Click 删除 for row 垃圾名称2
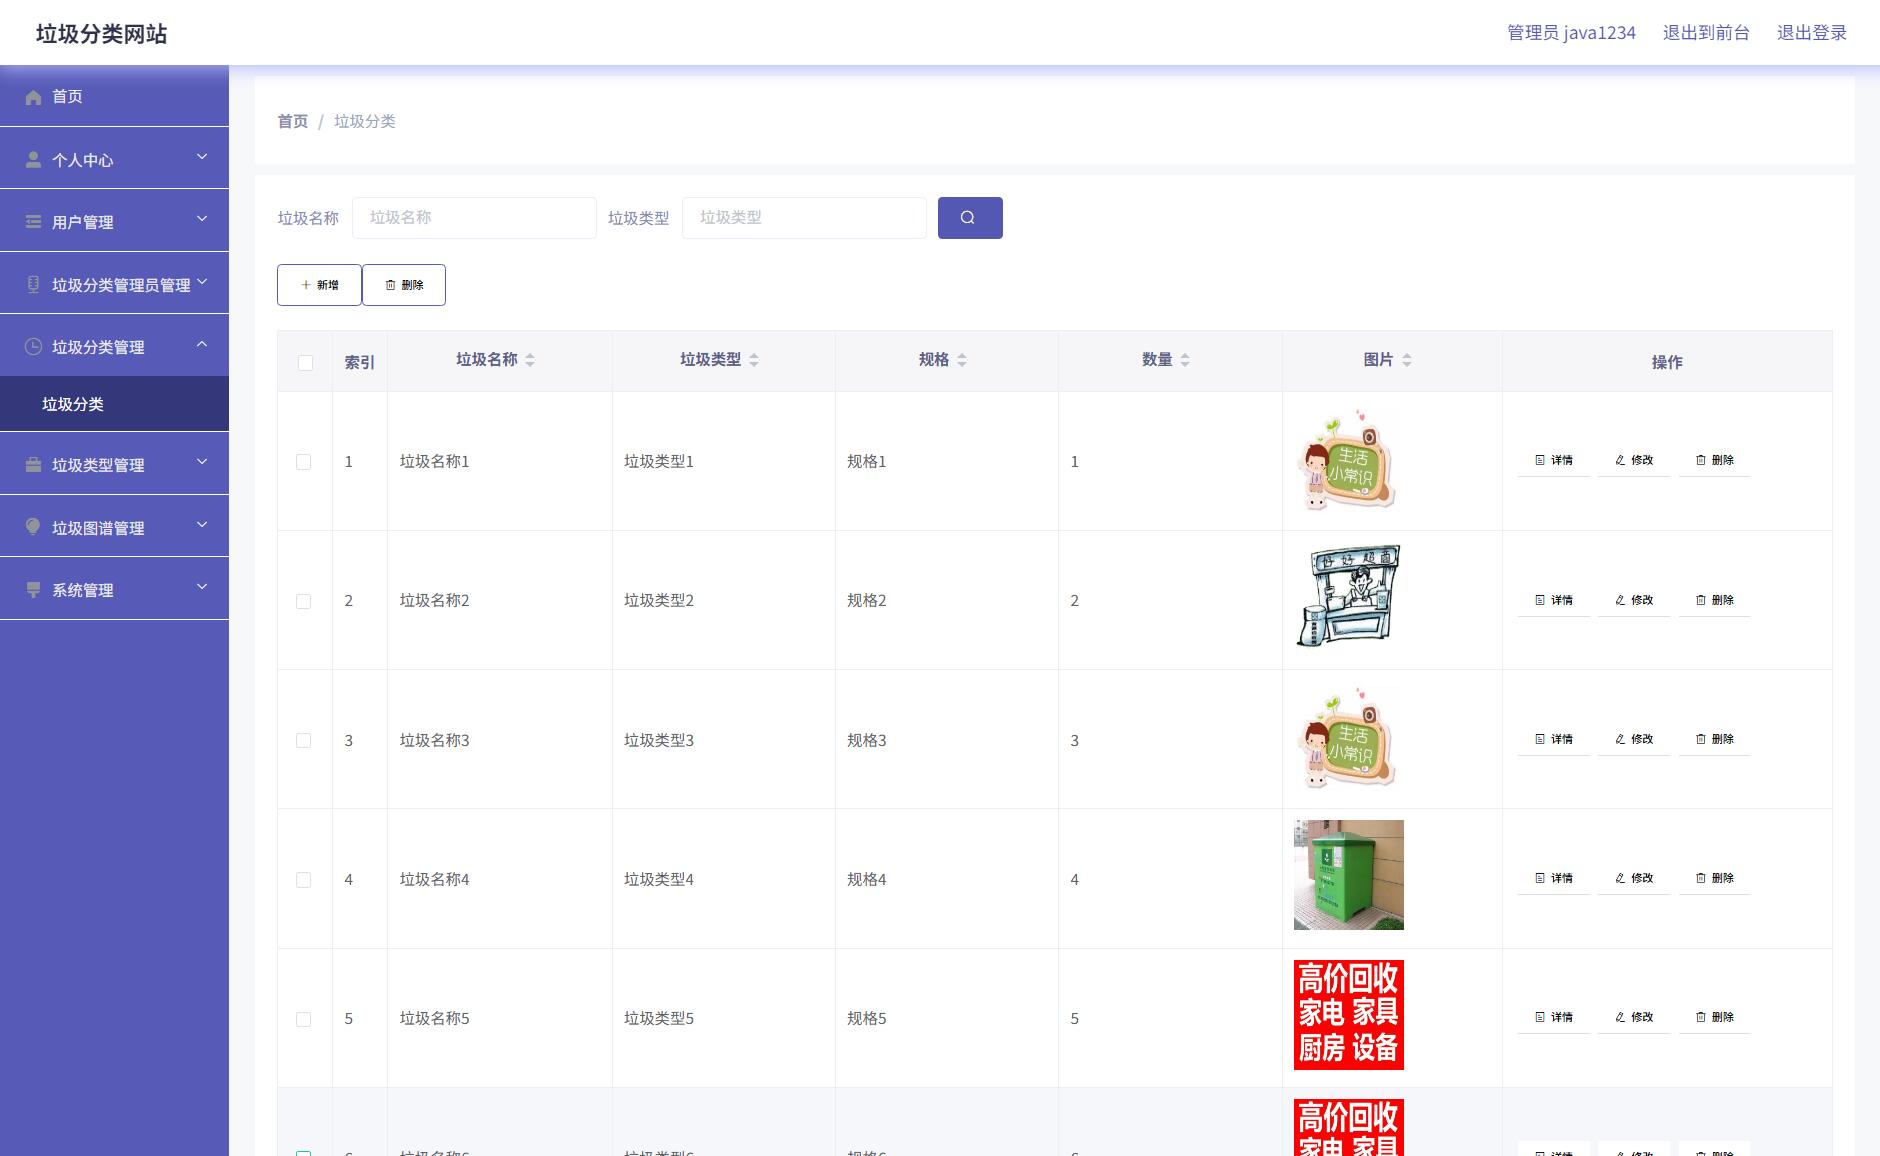1880x1156 pixels. pyautogui.click(x=1714, y=601)
